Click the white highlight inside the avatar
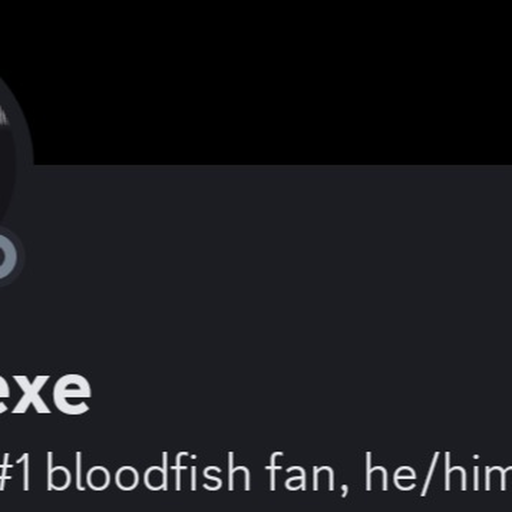This screenshot has width=512, height=512. 3,117
